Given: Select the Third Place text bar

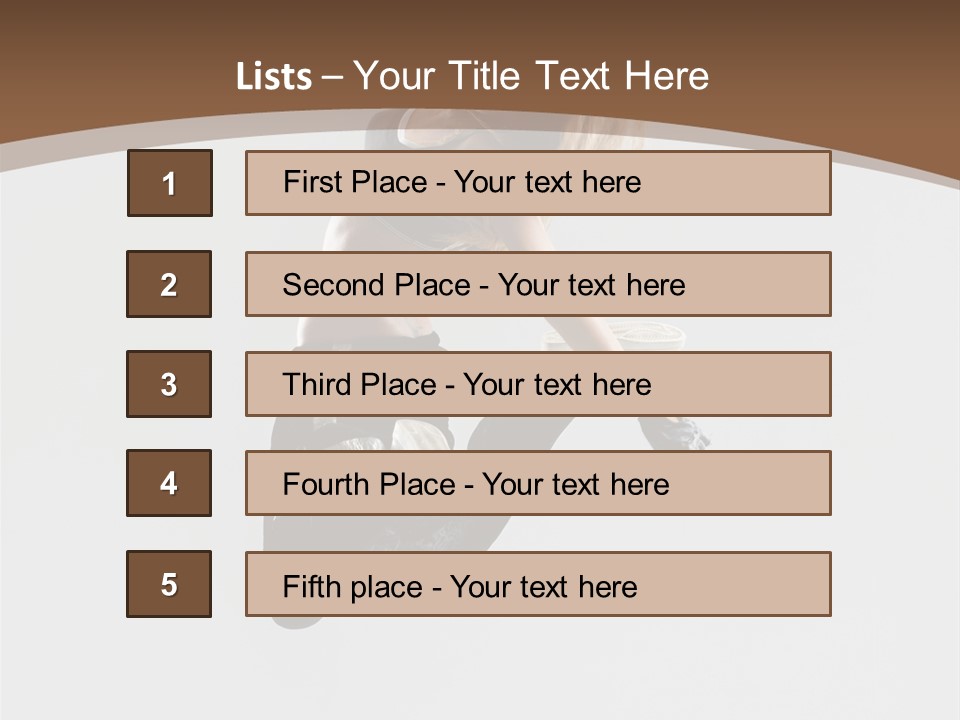Looking at the screenshot, I should coord(538,384).
